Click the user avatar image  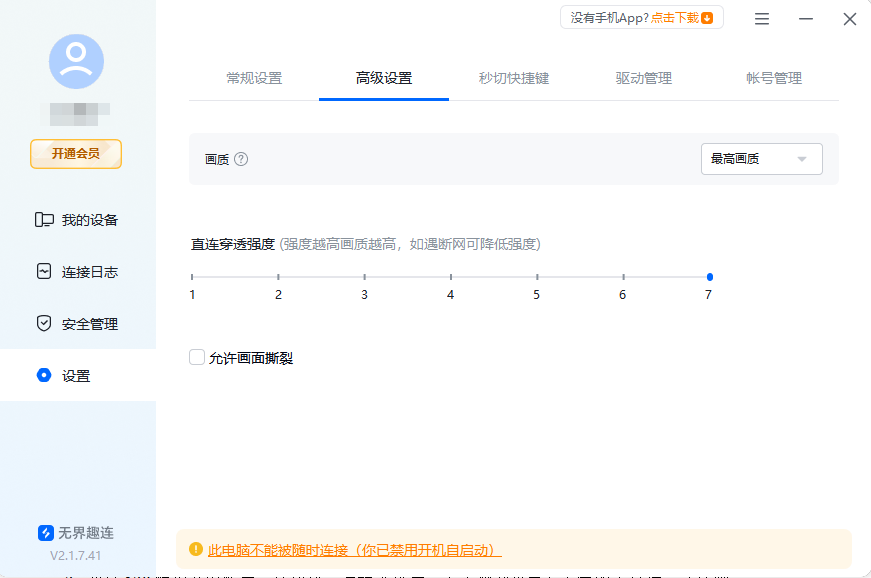click(75, 61)
